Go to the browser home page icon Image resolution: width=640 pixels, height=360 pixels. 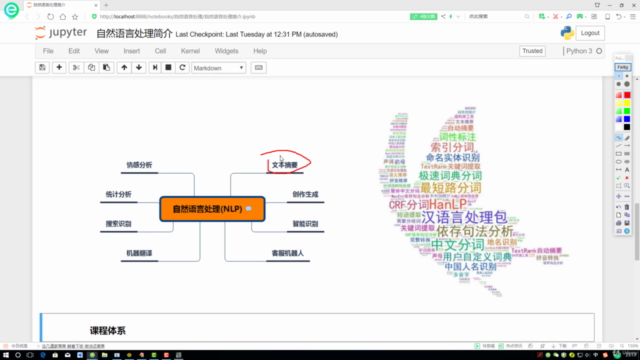point(63,17)
